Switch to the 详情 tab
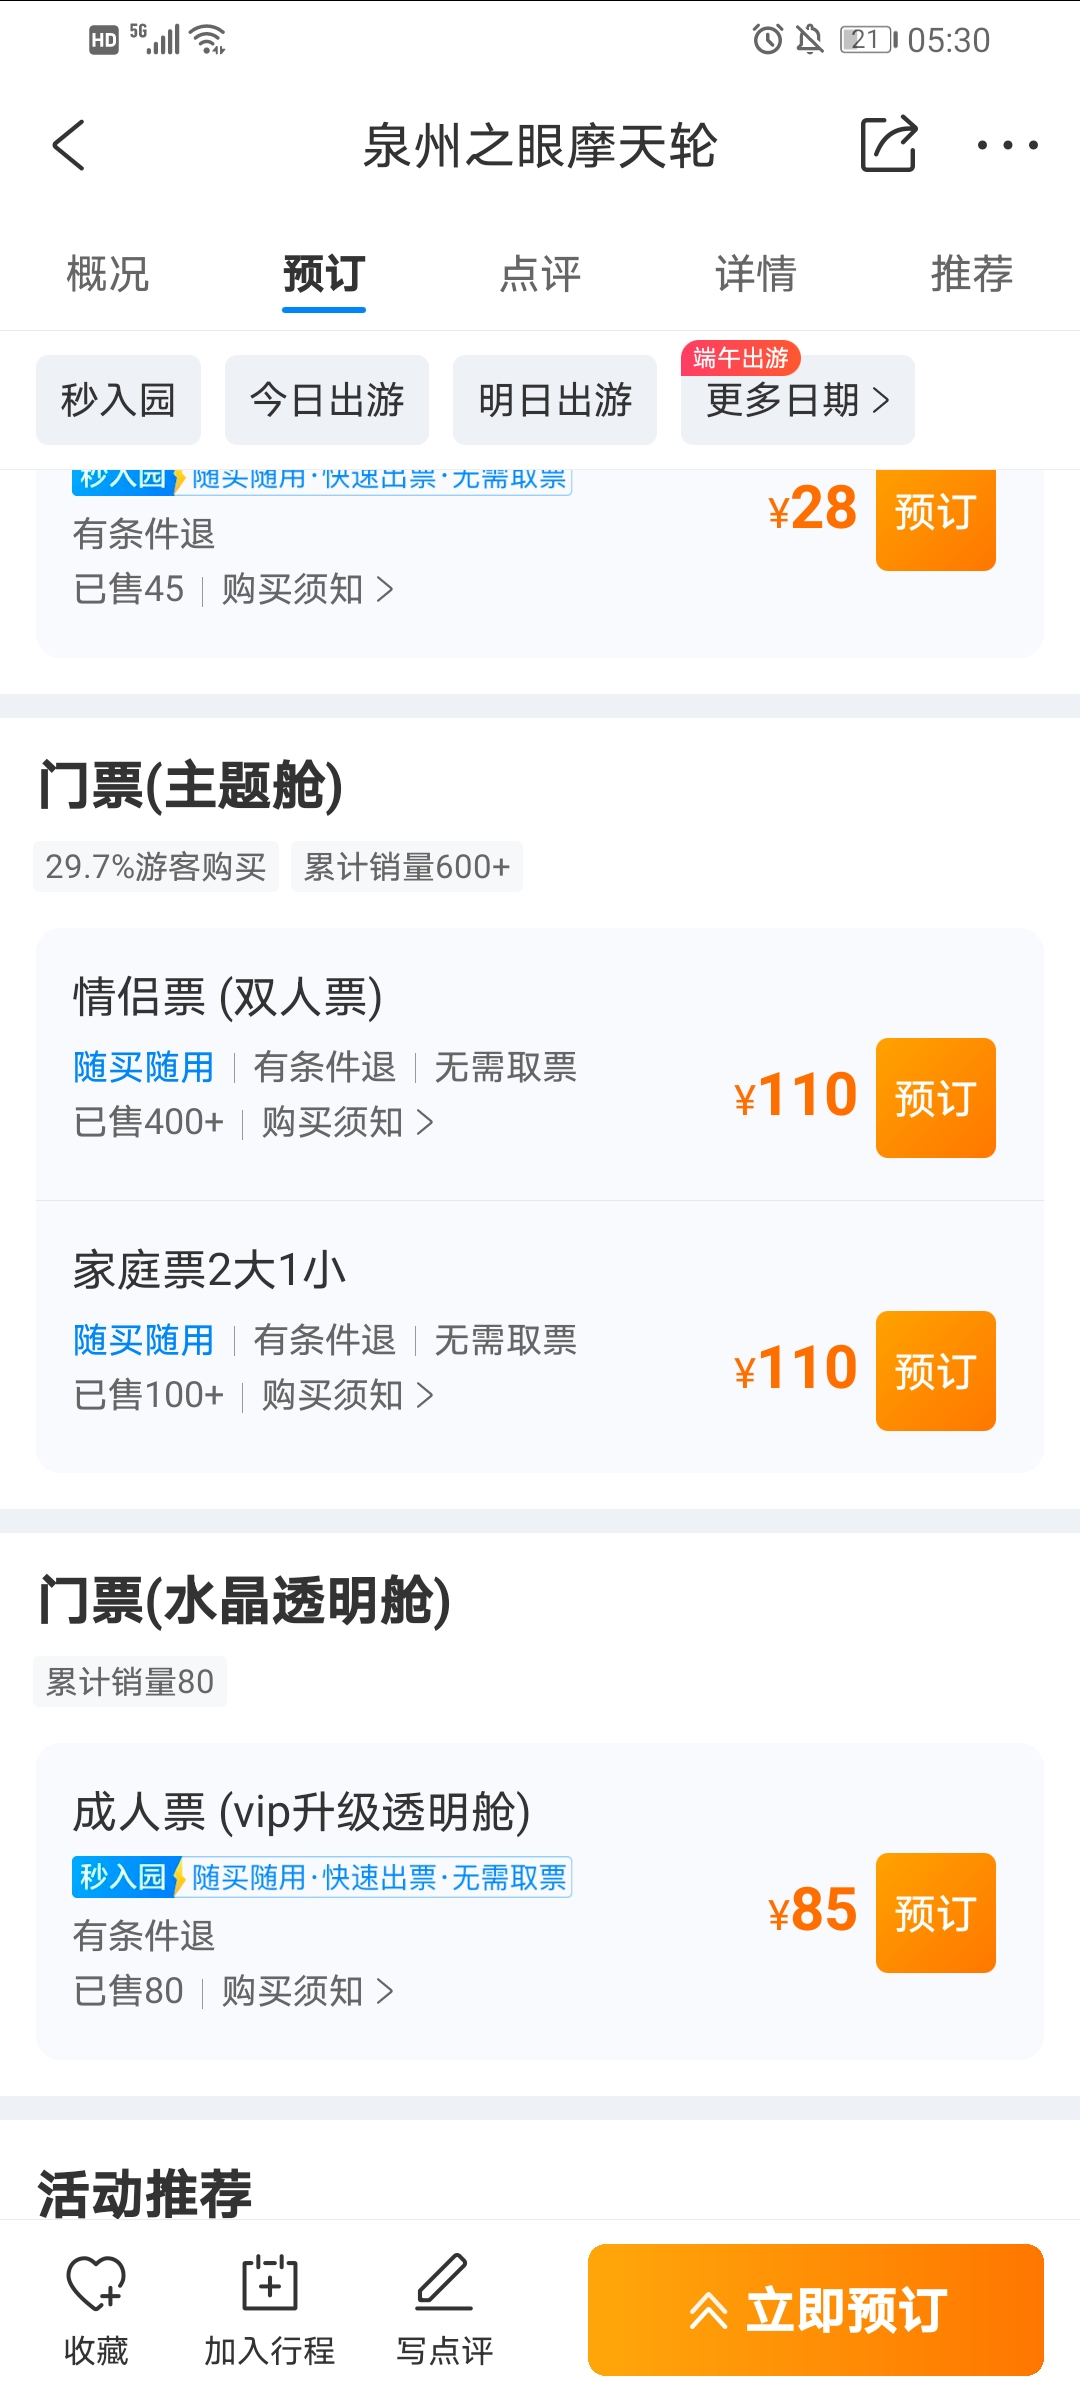 tap(756, 274)
